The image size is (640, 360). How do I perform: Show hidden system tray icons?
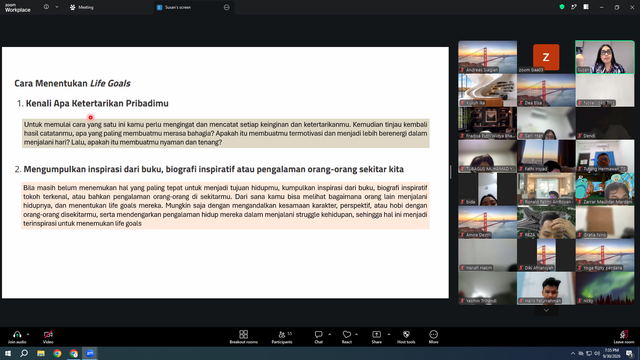tap(573, 353)
